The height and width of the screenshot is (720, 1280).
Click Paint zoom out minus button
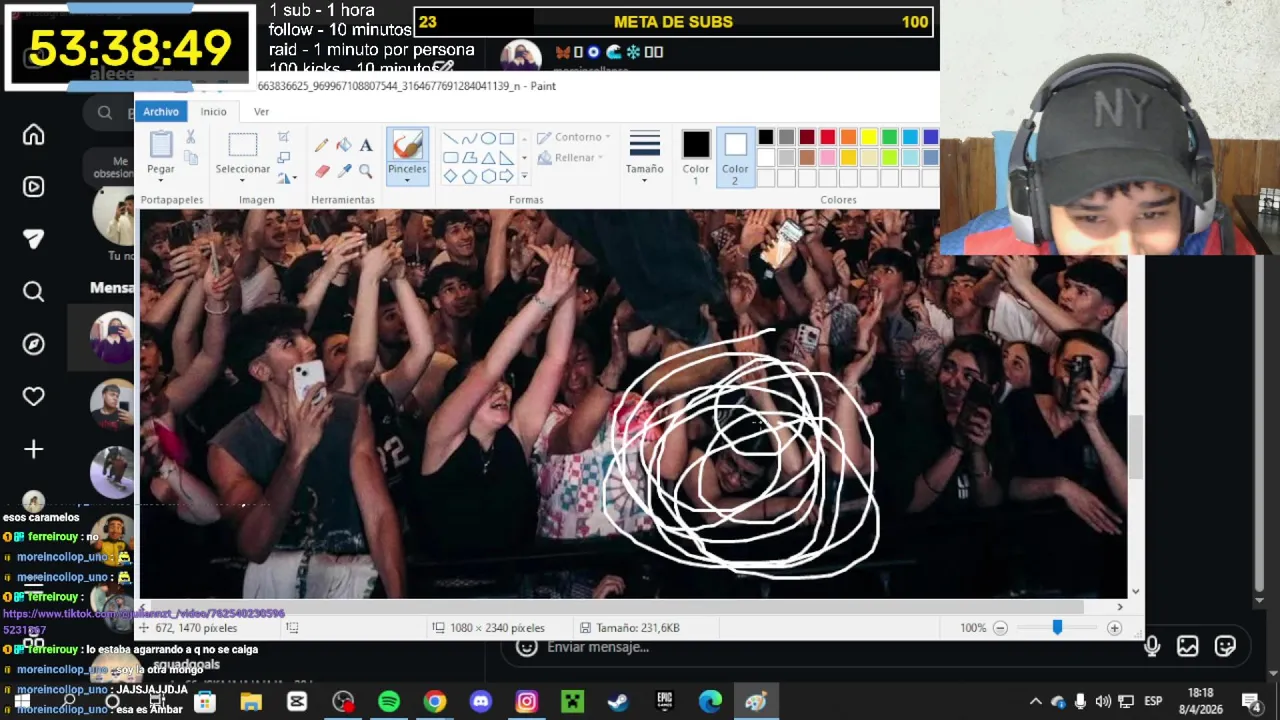(x=1000, y=628)
